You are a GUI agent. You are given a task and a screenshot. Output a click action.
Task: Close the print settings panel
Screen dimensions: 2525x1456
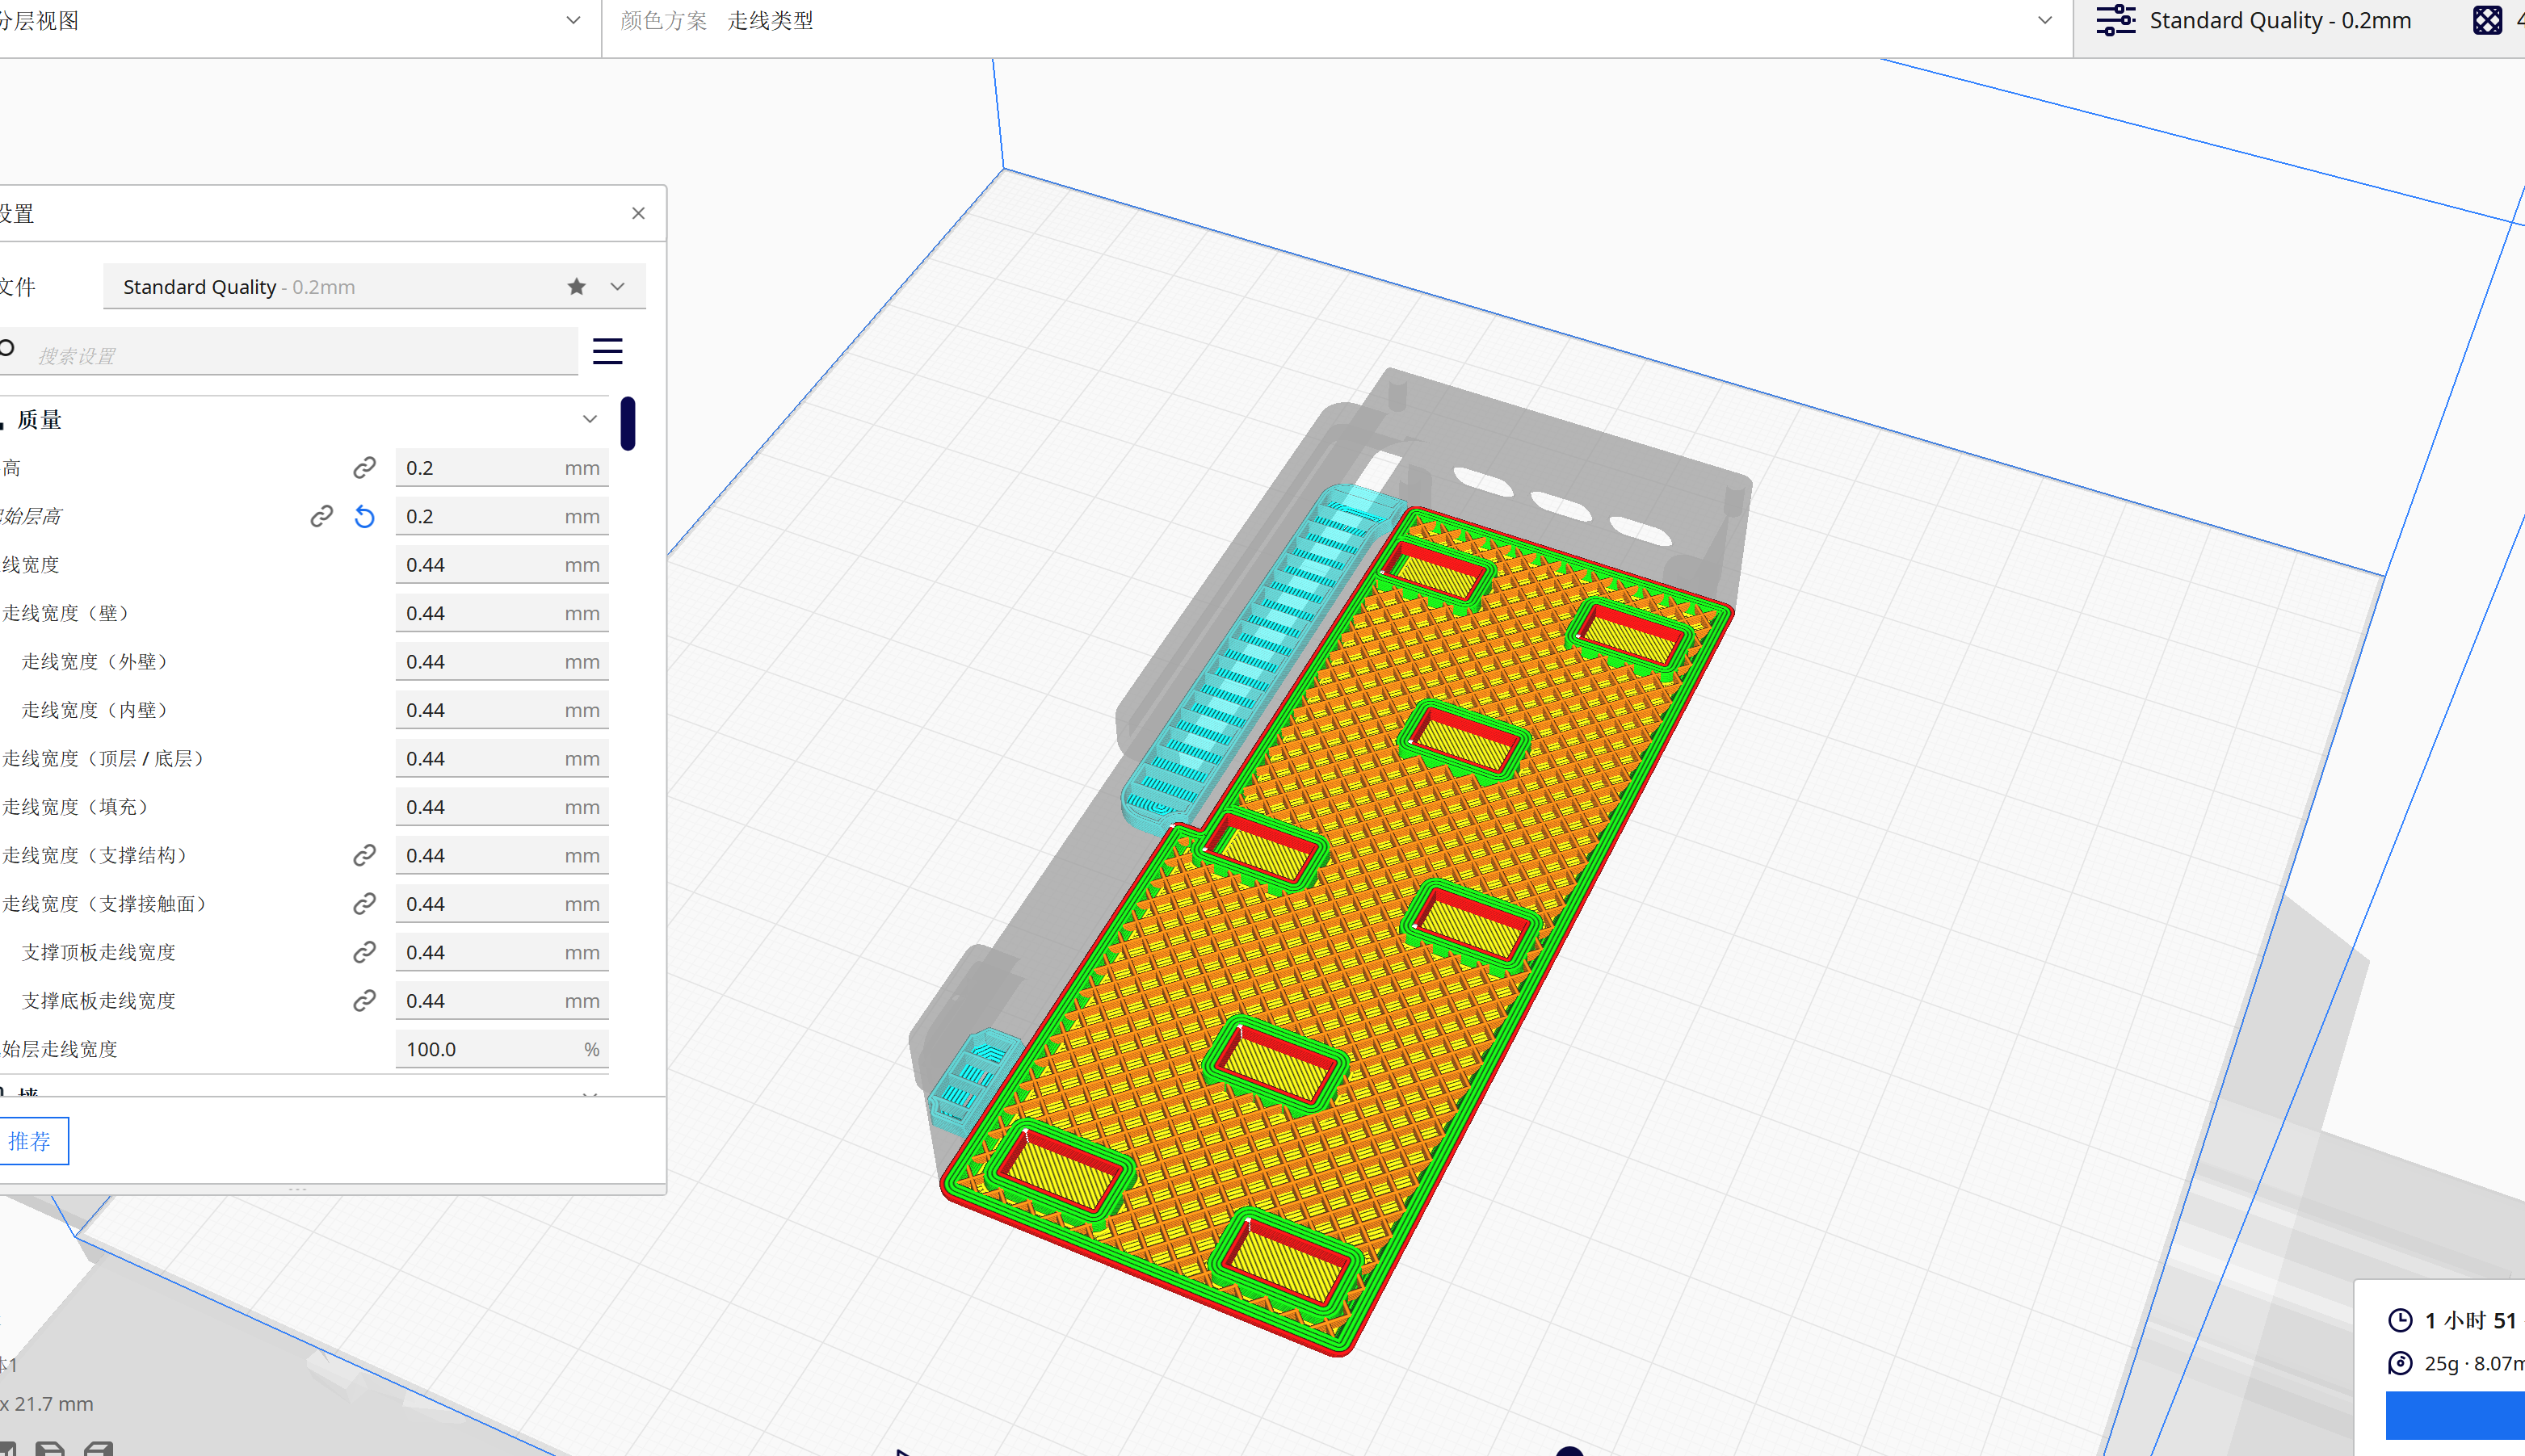click(x=638, y=213)
